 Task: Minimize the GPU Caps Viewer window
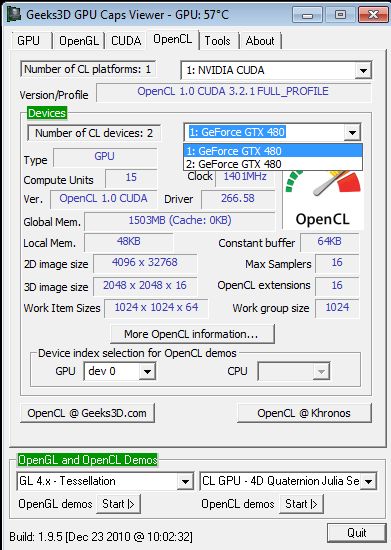308,15
